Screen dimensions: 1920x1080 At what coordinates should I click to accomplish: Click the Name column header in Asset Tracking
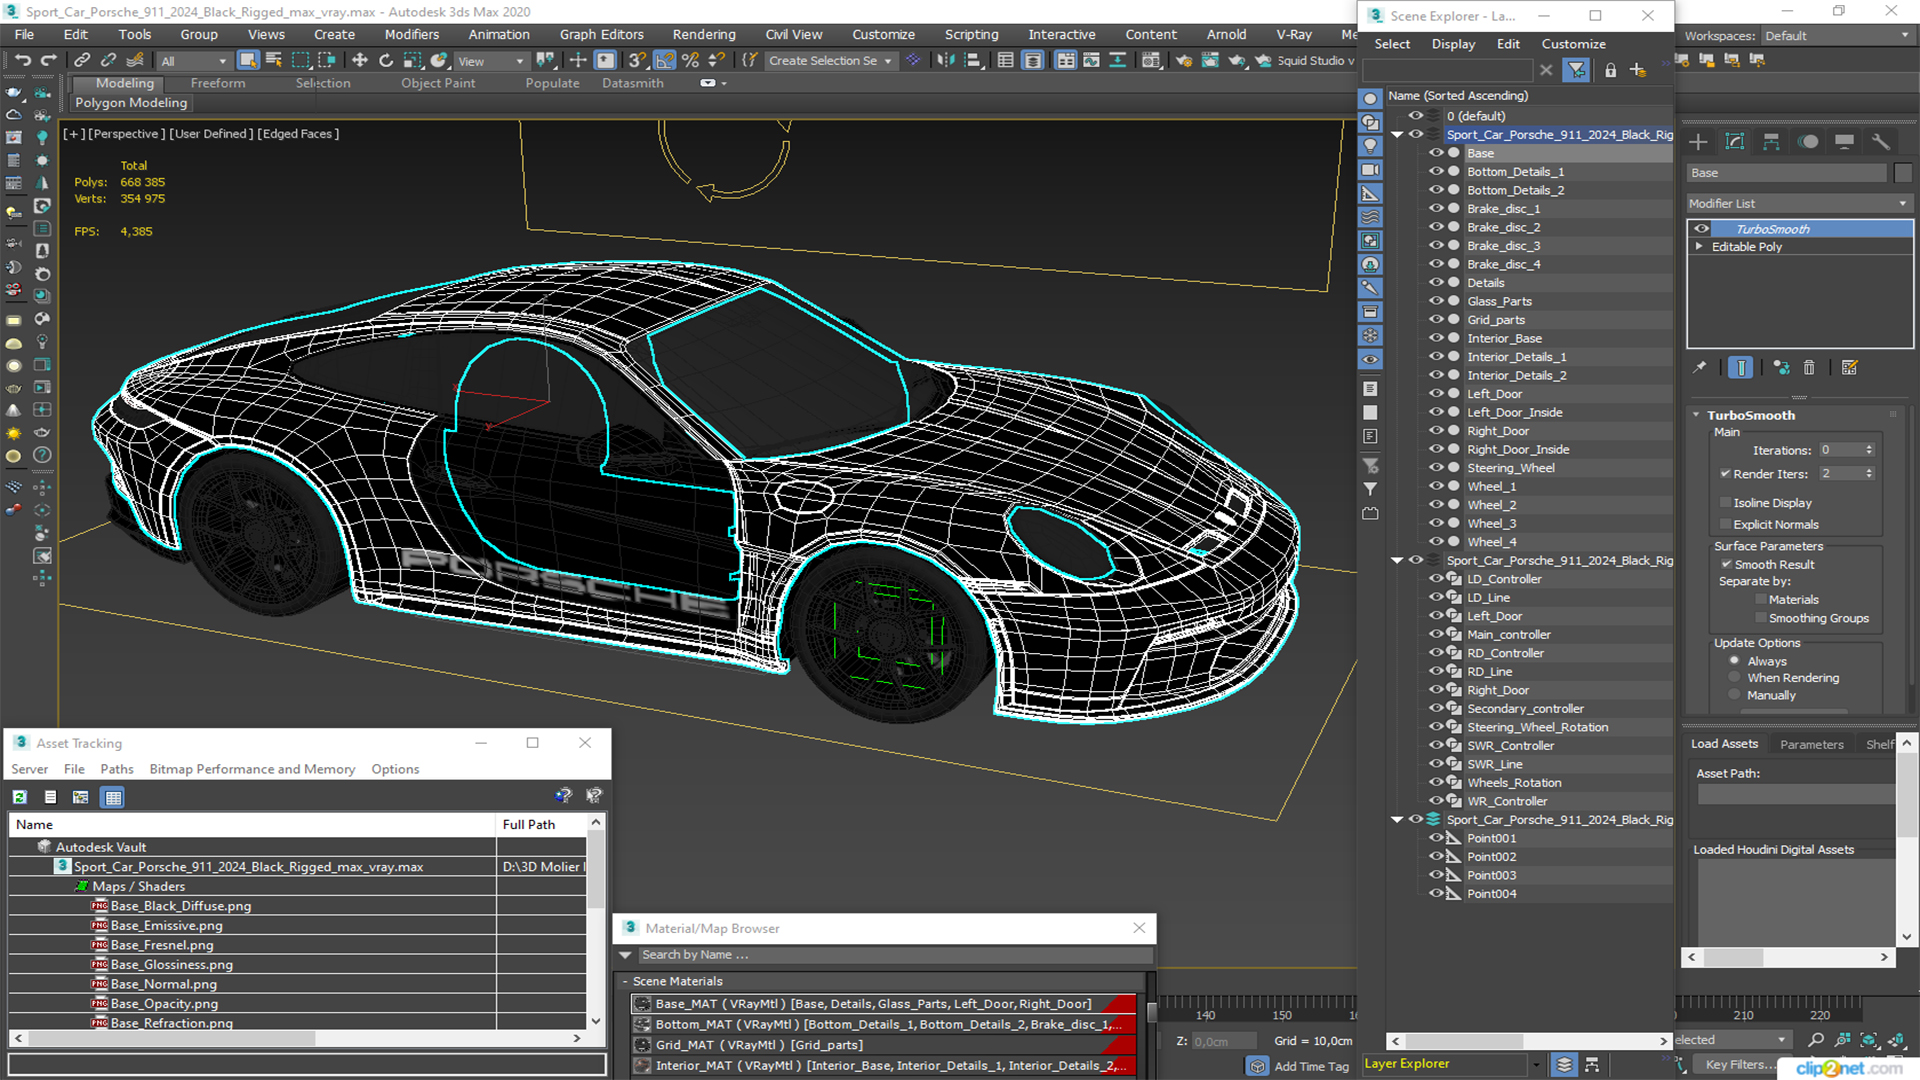(252, 825)
